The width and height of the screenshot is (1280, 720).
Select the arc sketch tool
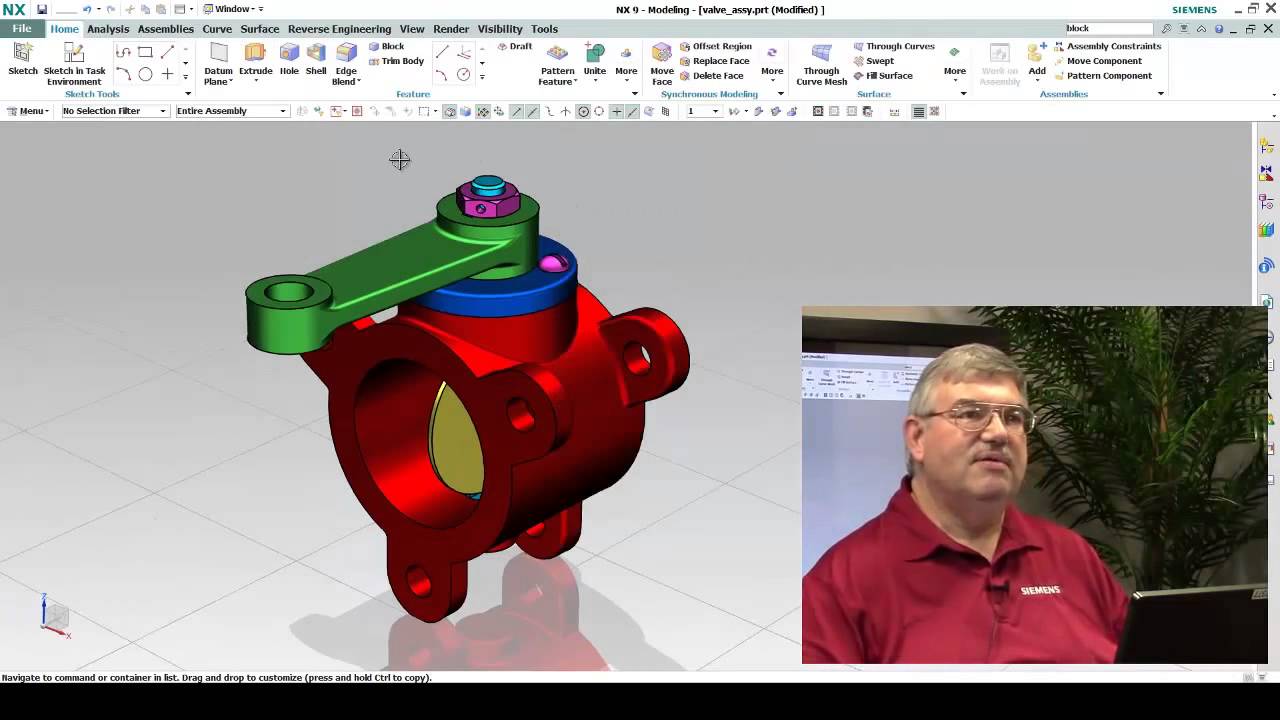tap(123, 74)
